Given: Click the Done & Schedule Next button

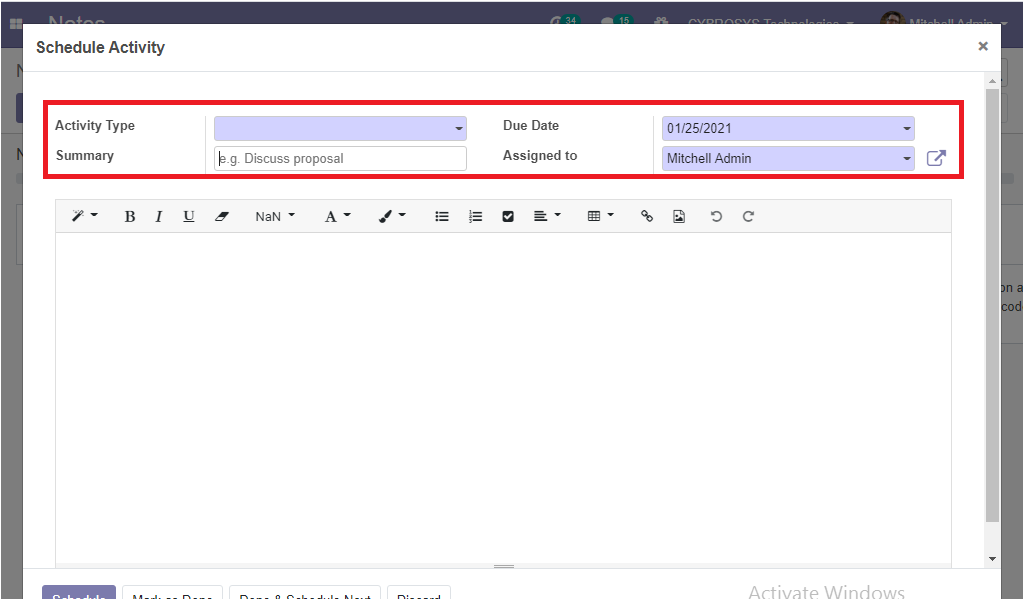Looking at the screenshot, I should coord(305,593).
